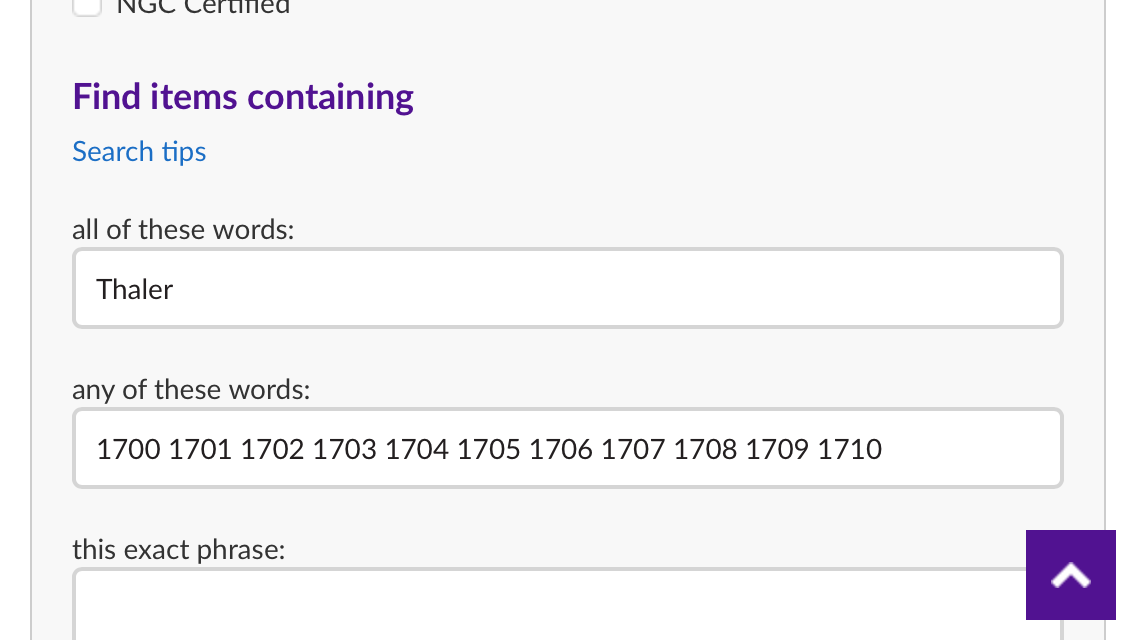This screenshot has height=640, width=1136.
Task: Click on year 1710 in the field
Action: tap(850, 449)
